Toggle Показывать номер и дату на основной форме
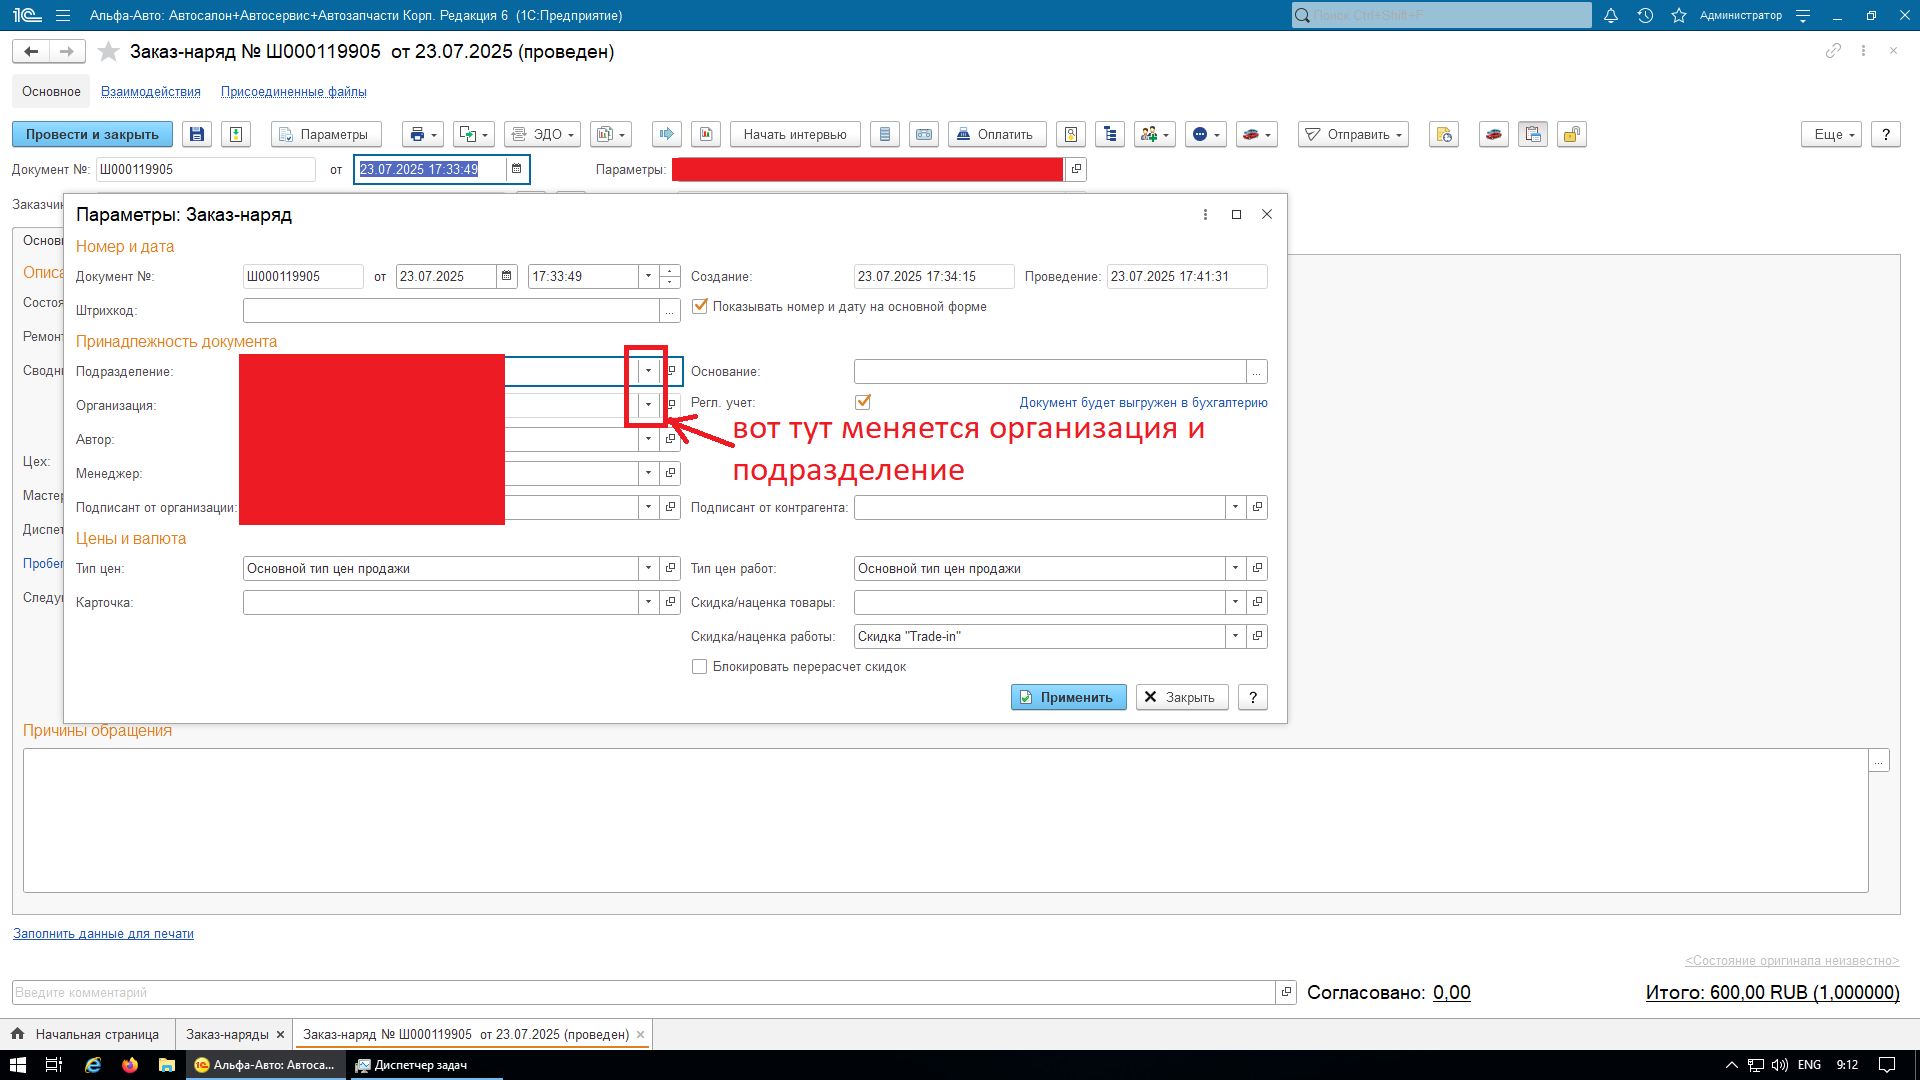Image resolution: width=1920 pixels, height=1080 pixels. pyautogui.click(x=700, y=306)
